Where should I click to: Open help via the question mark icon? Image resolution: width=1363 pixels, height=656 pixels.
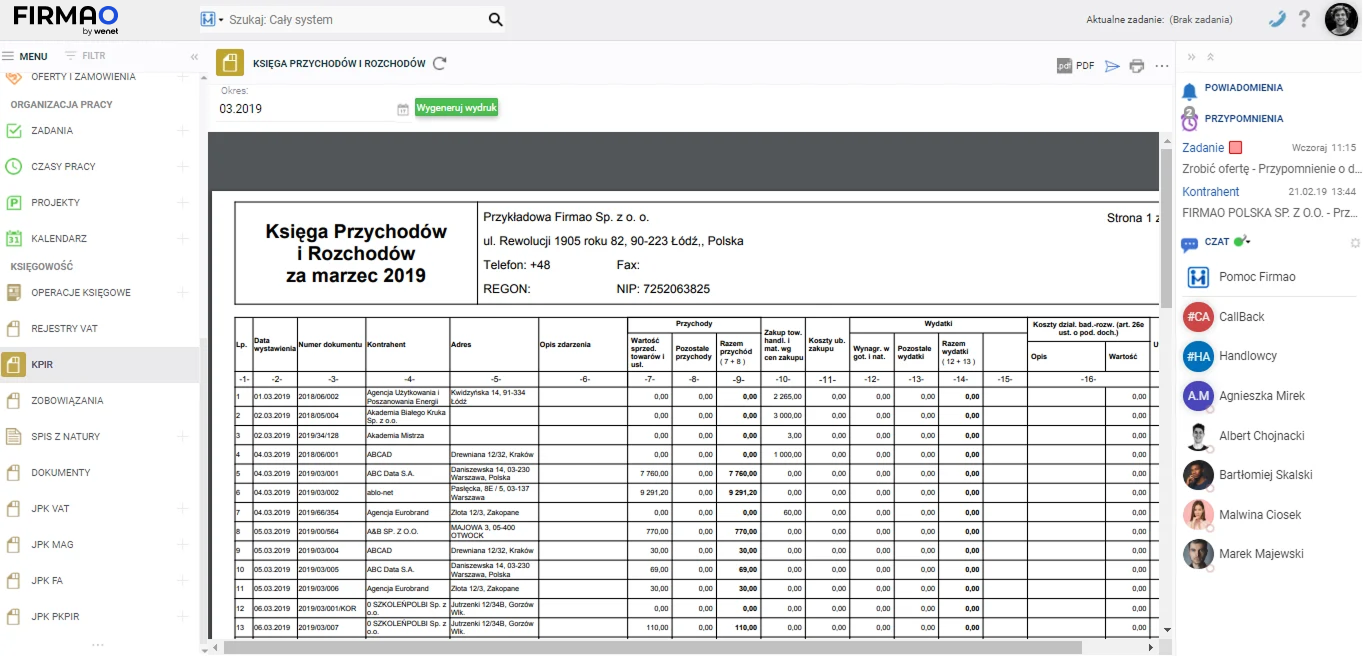click(1304, 19)
